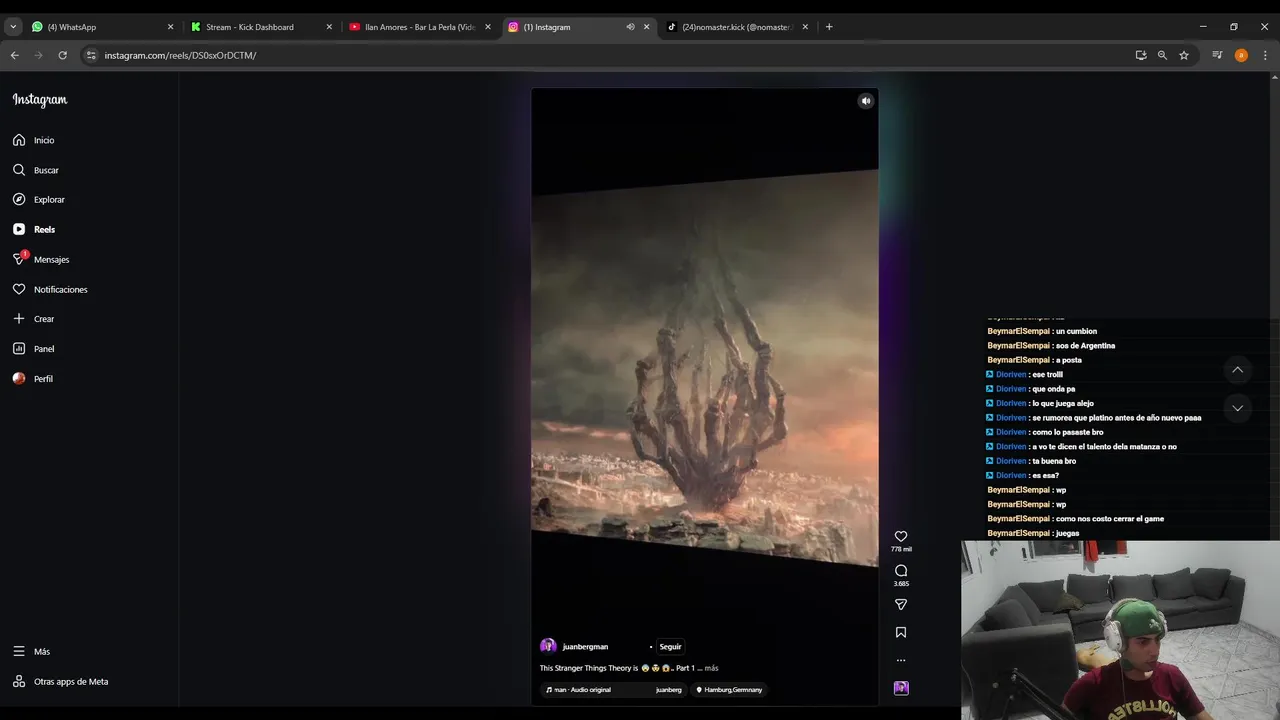The width and height of the screenshot is (1280, 720).
Task: Click the zoom magnifier in address bar
Action: coord(1162,55)
